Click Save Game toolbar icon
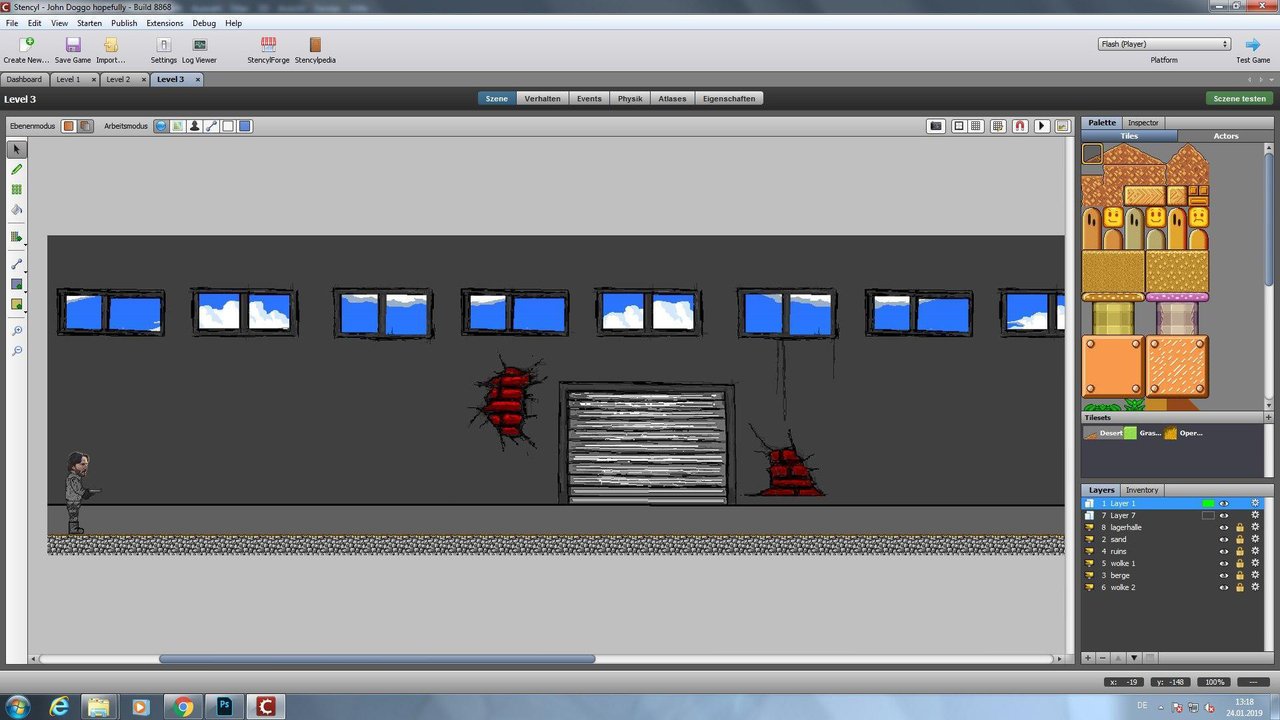Screen dimensions: 1280x720 point(73,50)
